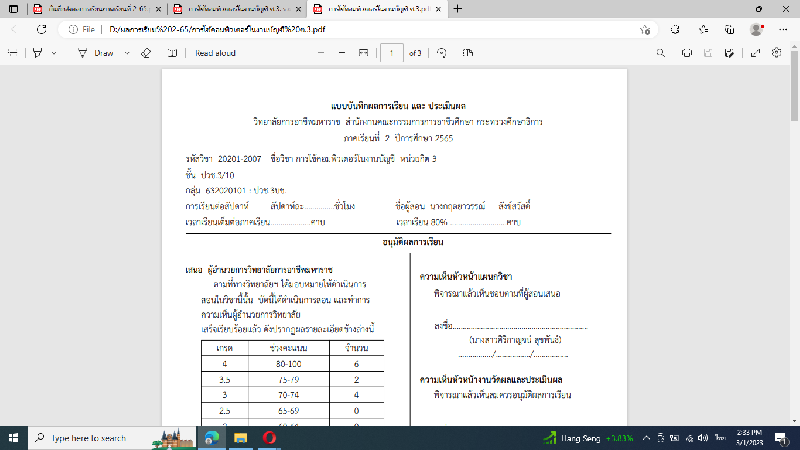Screen dimensions: 800x450
Task: Zoom in on the PDF page
Action: [342, 53]
